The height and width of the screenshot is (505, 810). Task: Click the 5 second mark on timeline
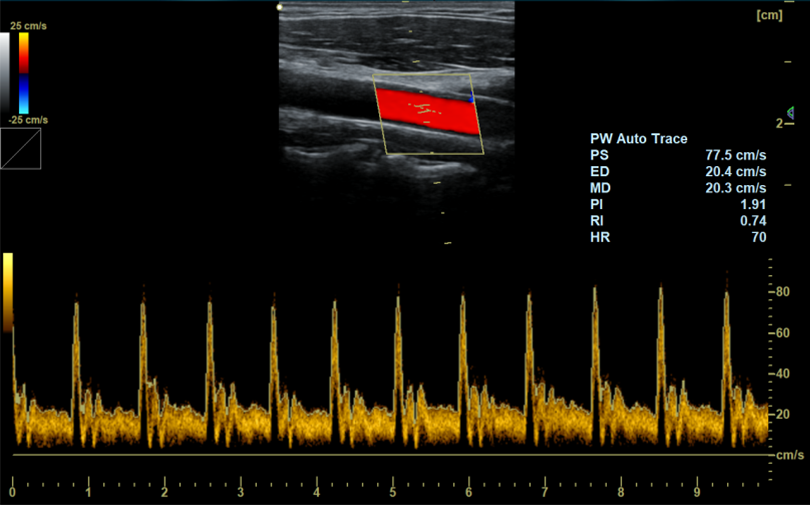[393, 493]
